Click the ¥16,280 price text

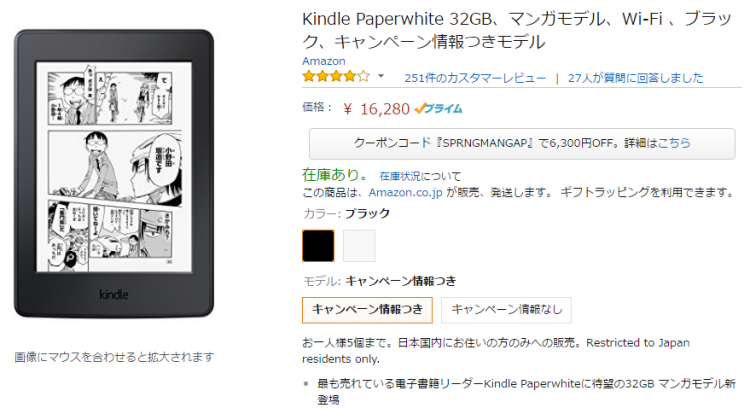[376, 110]
